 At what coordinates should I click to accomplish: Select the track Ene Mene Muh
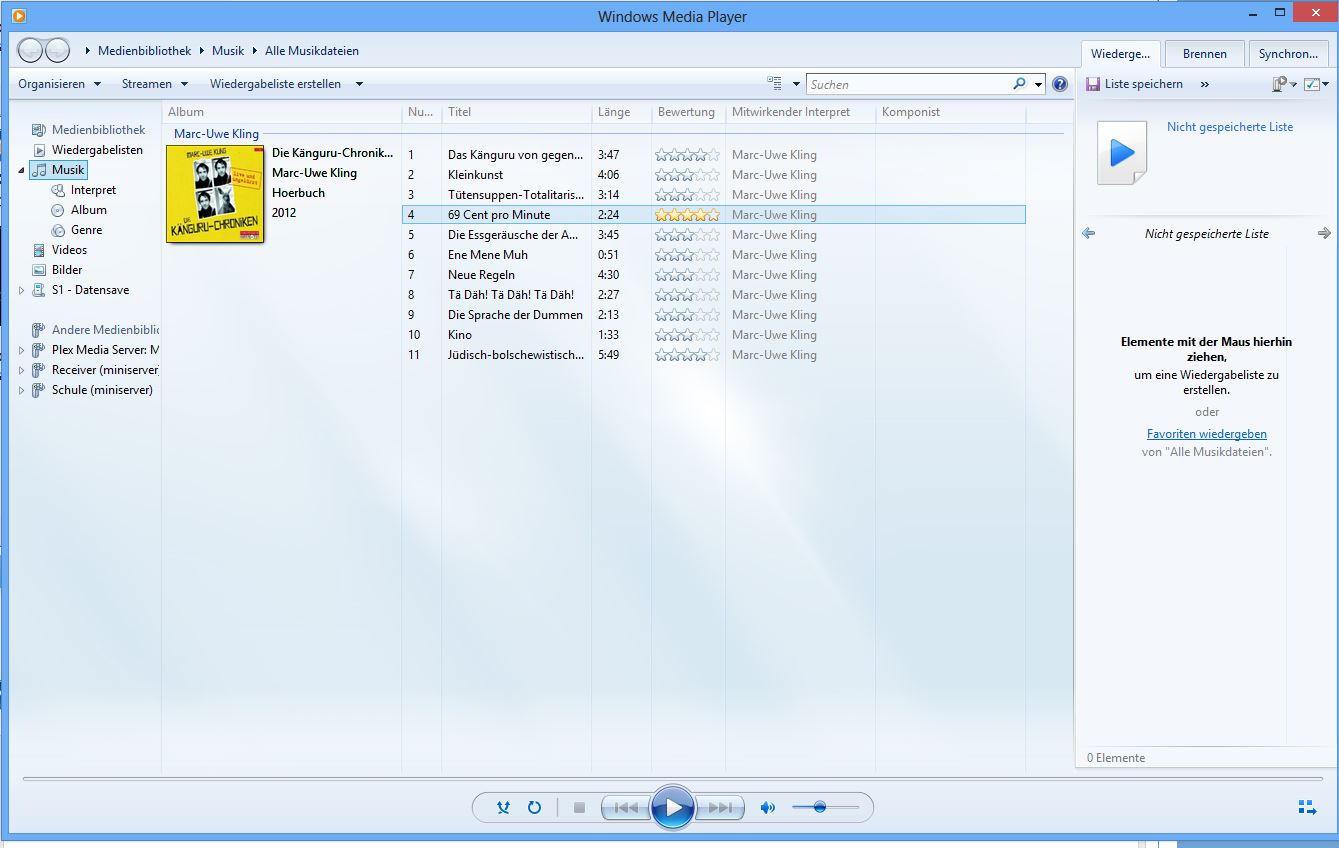click(713, 255)
